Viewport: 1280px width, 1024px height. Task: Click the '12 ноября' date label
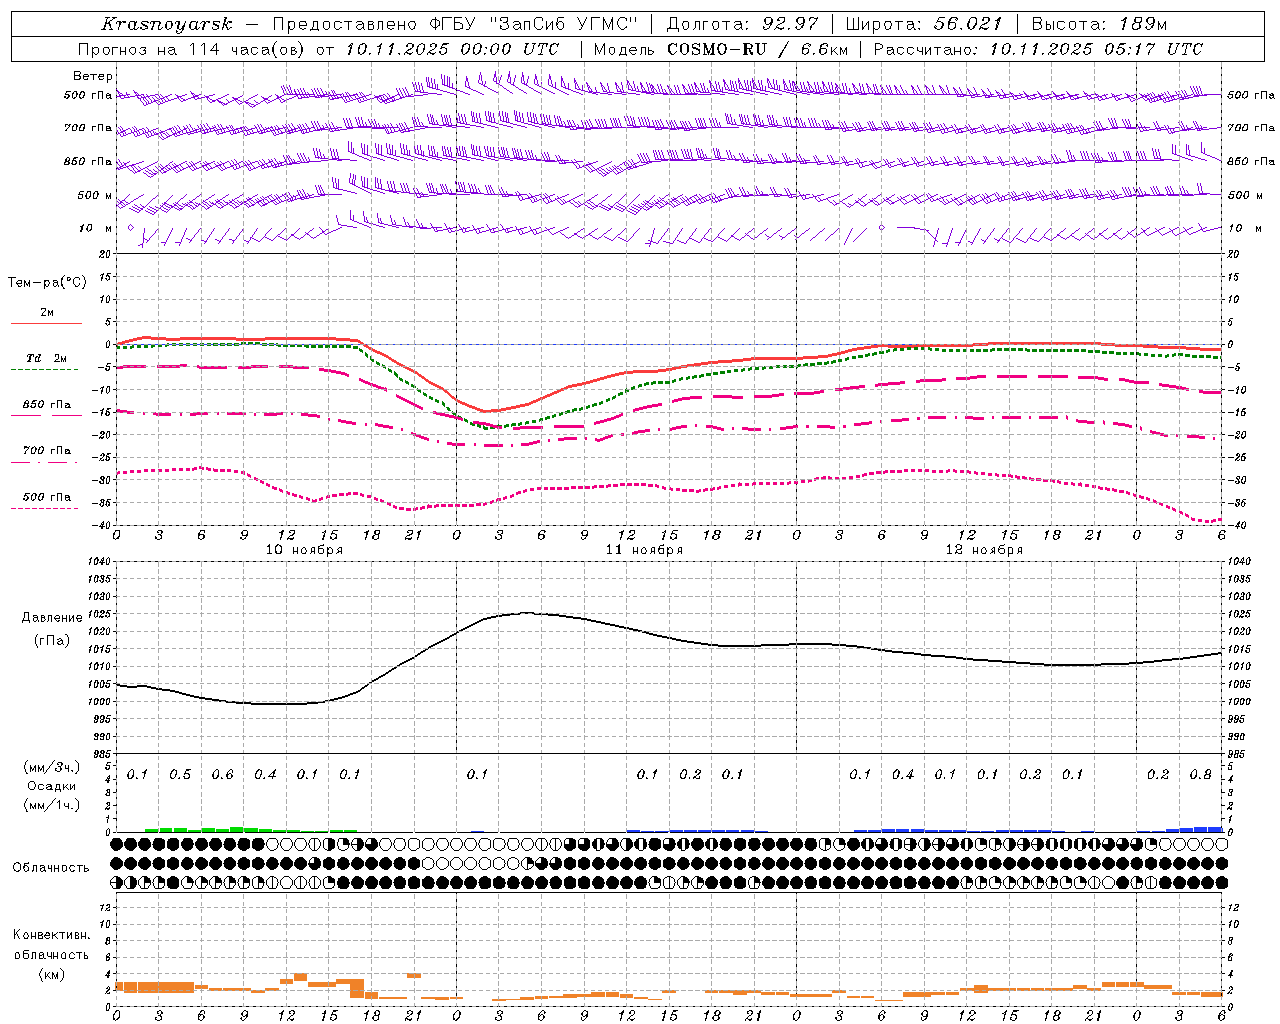click(984, 550)
